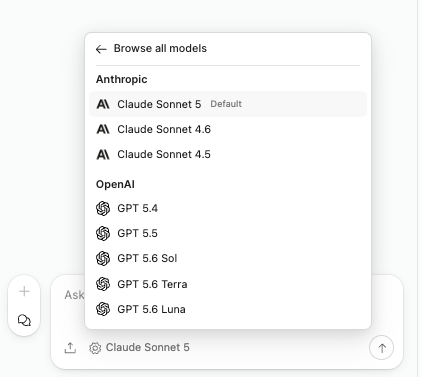Click the Default badge on Claude Sonnet 5
Screen dimensions: 421x377
click(226, 104)
